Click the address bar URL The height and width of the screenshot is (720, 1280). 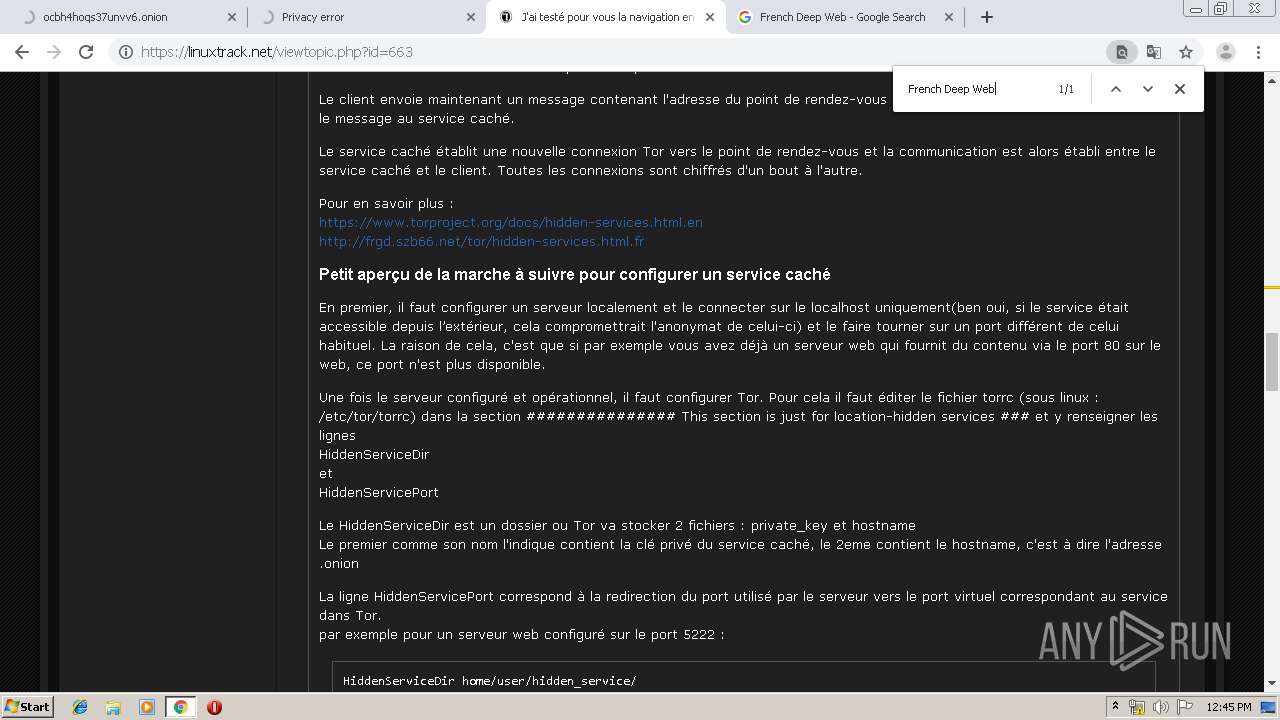277,52
